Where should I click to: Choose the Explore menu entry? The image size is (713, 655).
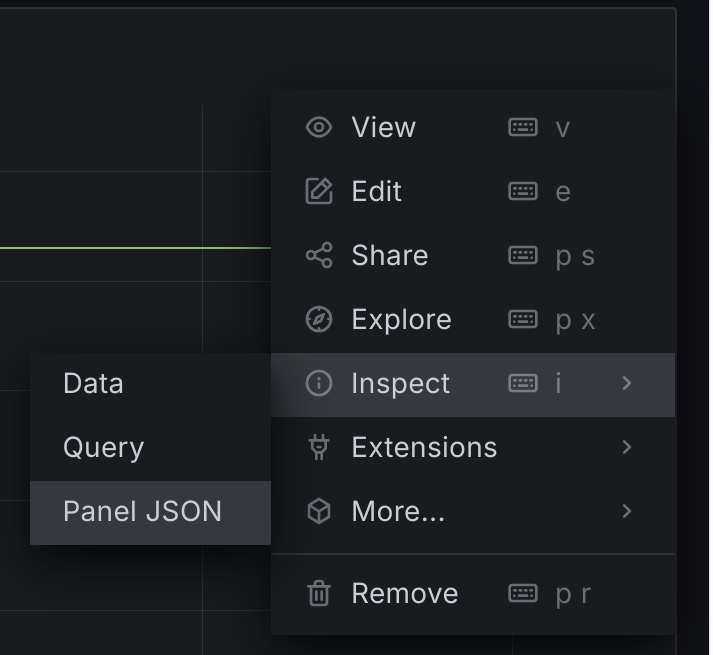[x=473, y=319]
